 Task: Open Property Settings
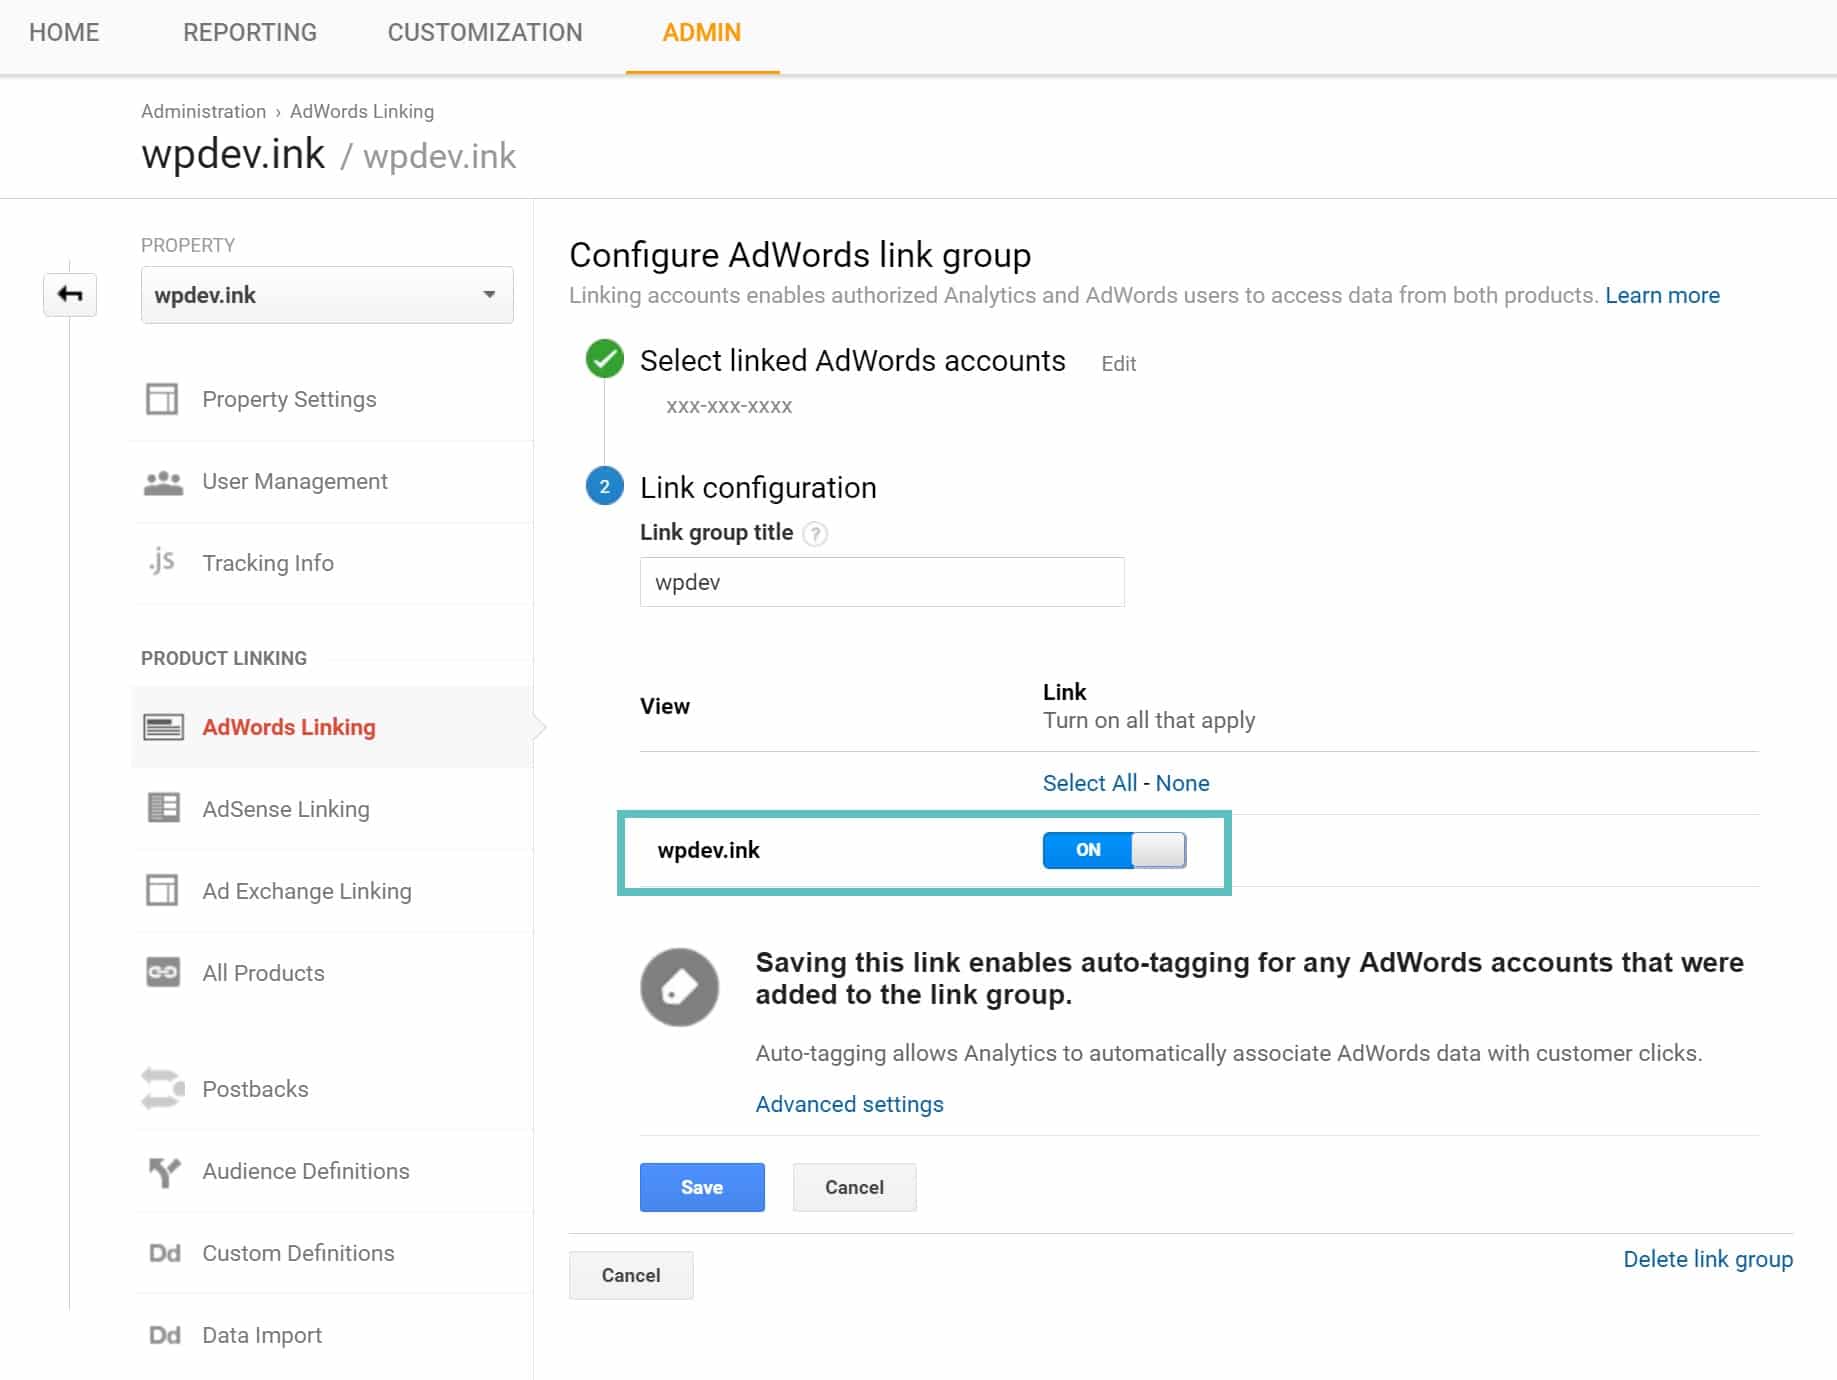[x=288, y=399]
